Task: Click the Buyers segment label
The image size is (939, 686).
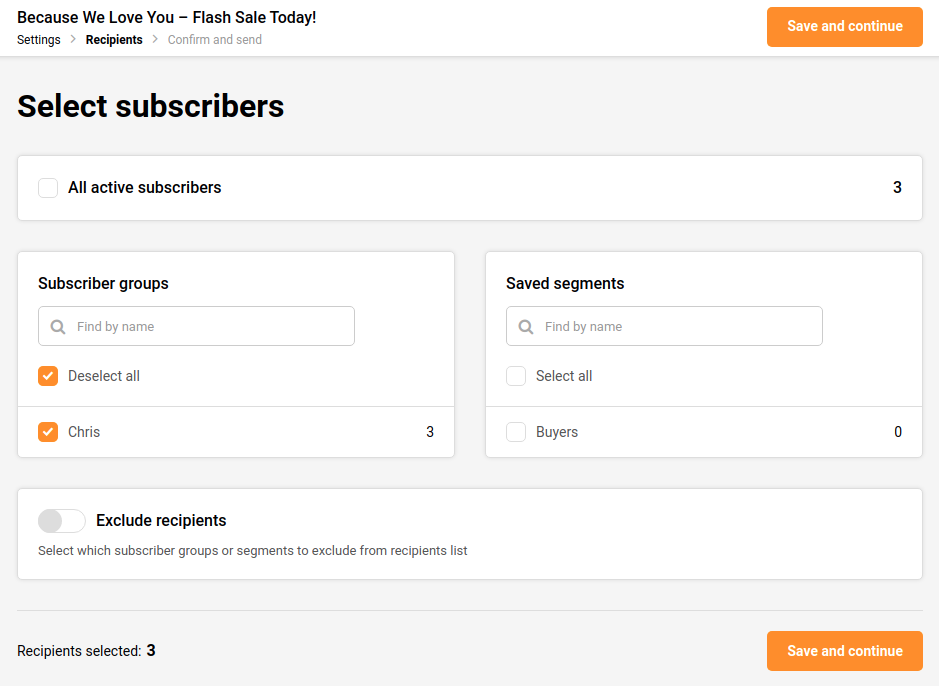Action: coord(557,432)
